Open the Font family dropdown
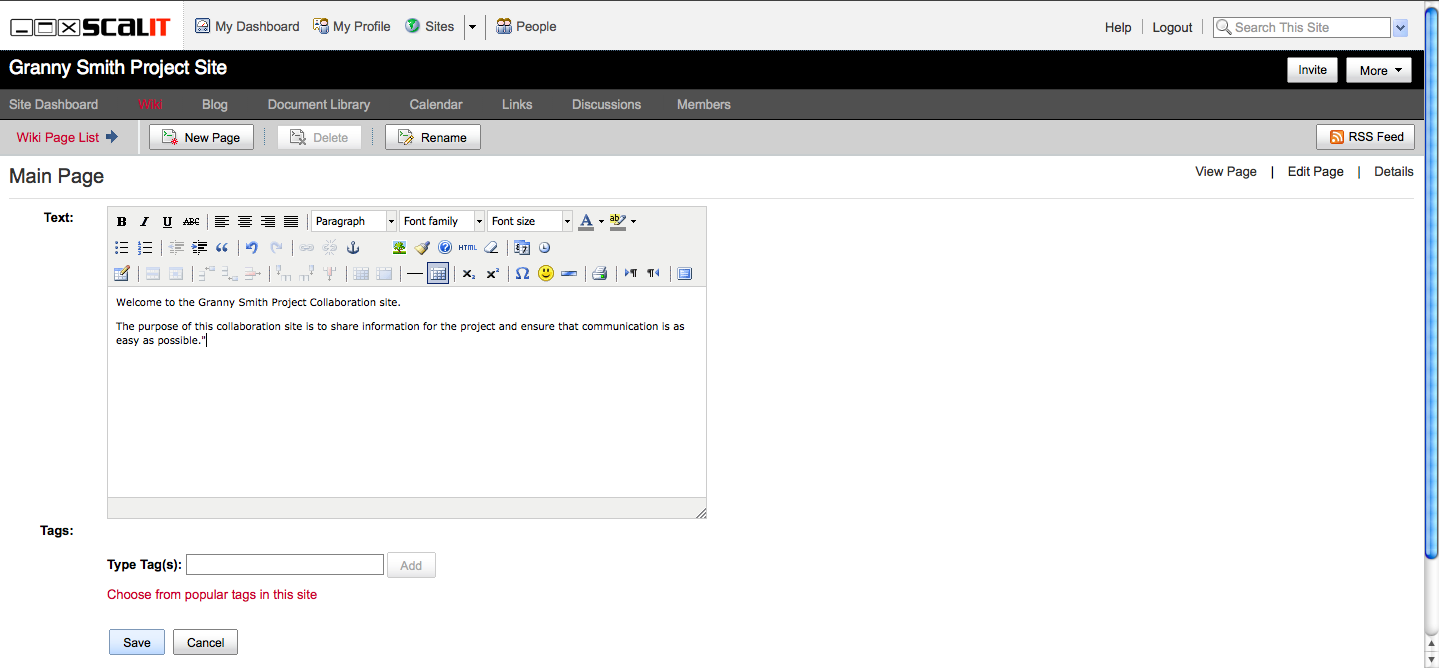 [x=442, y=222]
